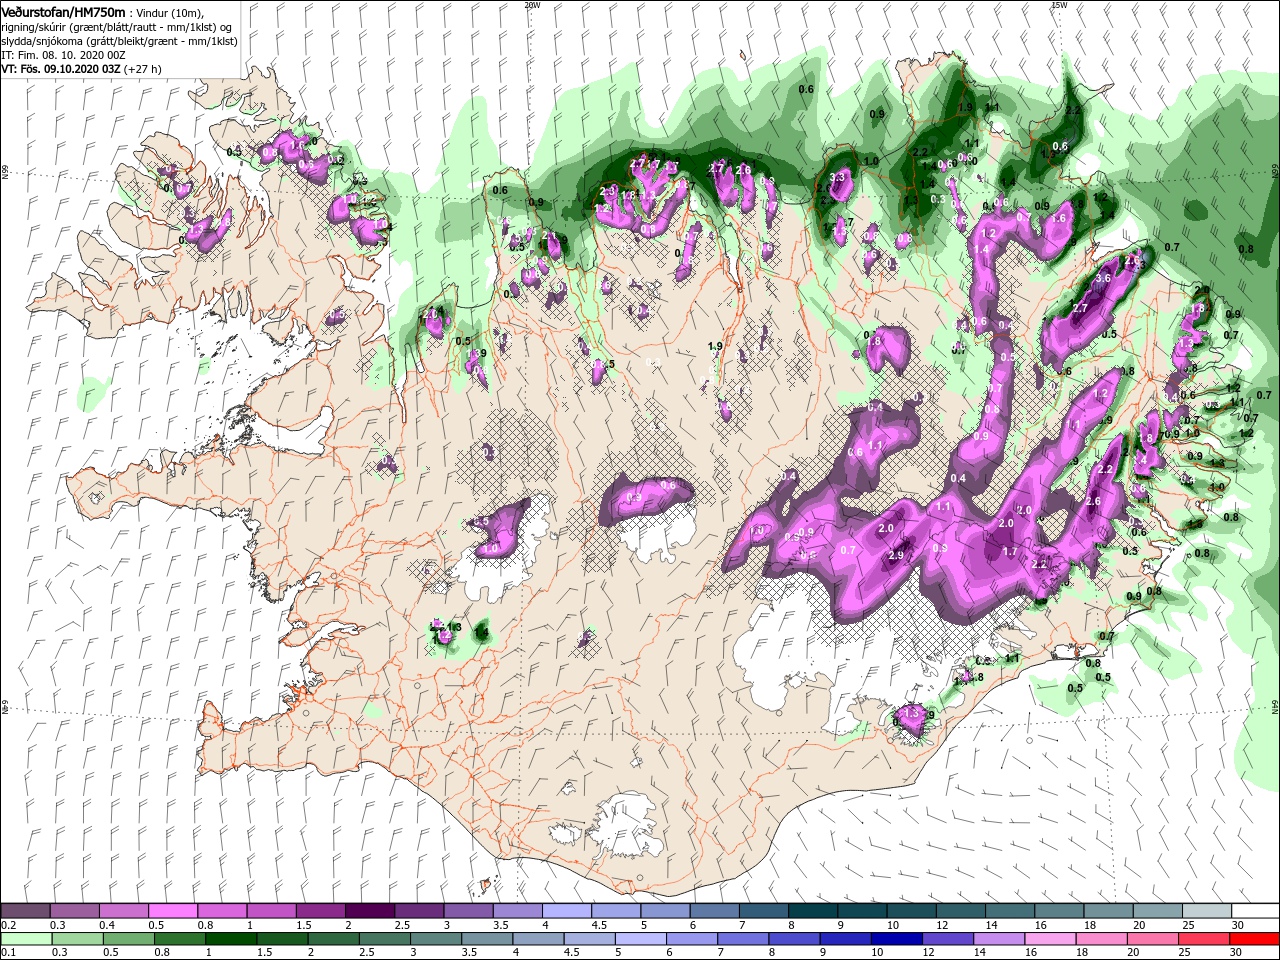Click the "20W" longitude label
The height and width of the screenshot is (960, 1280).
point(532,5)
